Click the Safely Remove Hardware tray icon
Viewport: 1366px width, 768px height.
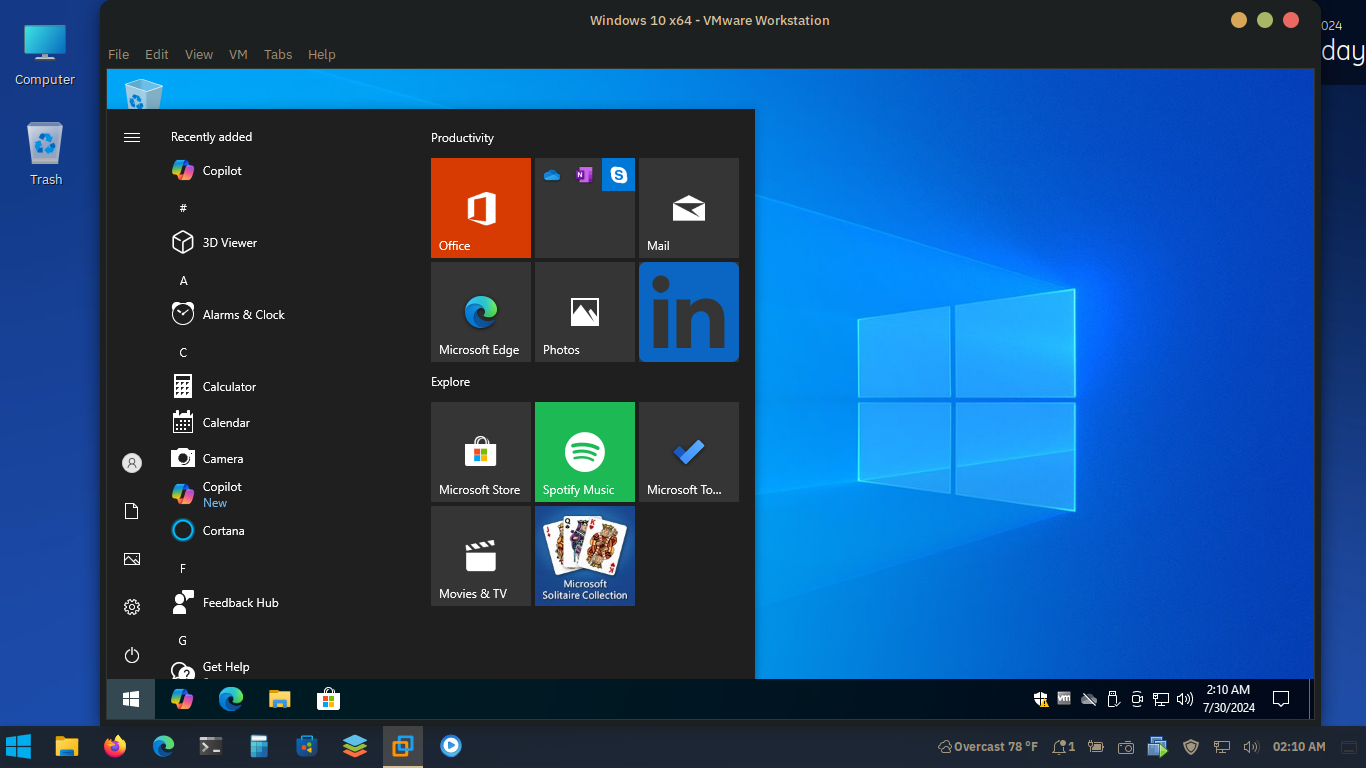click(1113, 699)
